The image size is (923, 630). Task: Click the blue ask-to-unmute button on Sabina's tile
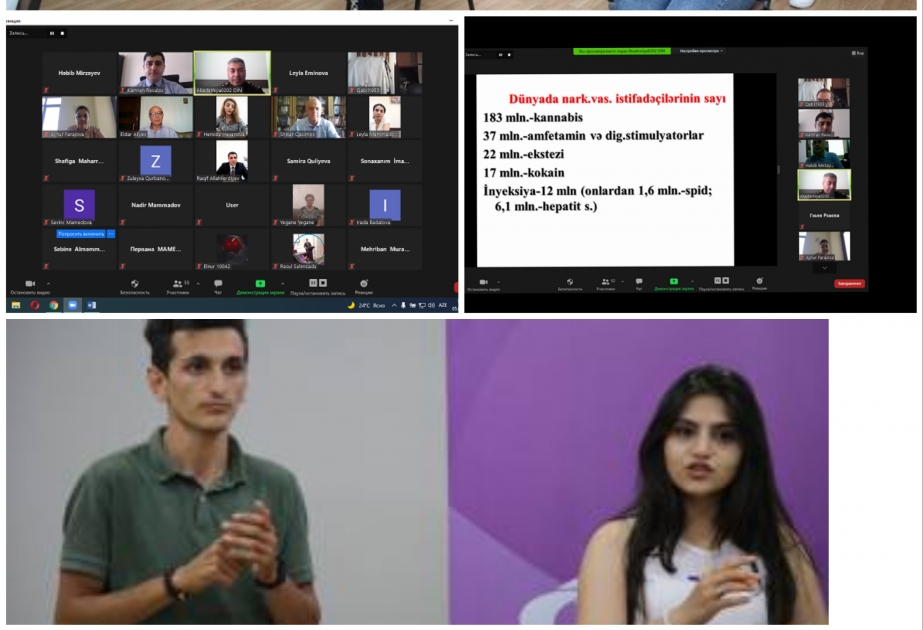click(x=81, y=234)
